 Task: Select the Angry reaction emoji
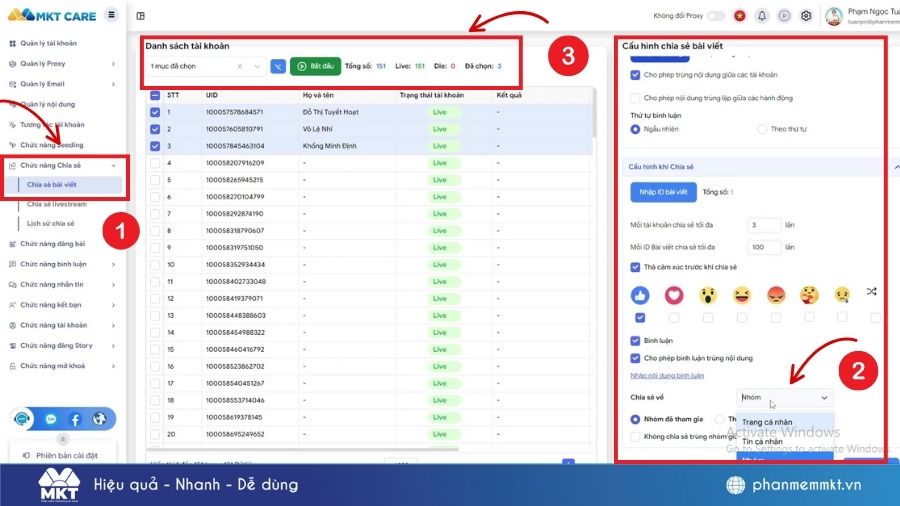coord(775,295)
